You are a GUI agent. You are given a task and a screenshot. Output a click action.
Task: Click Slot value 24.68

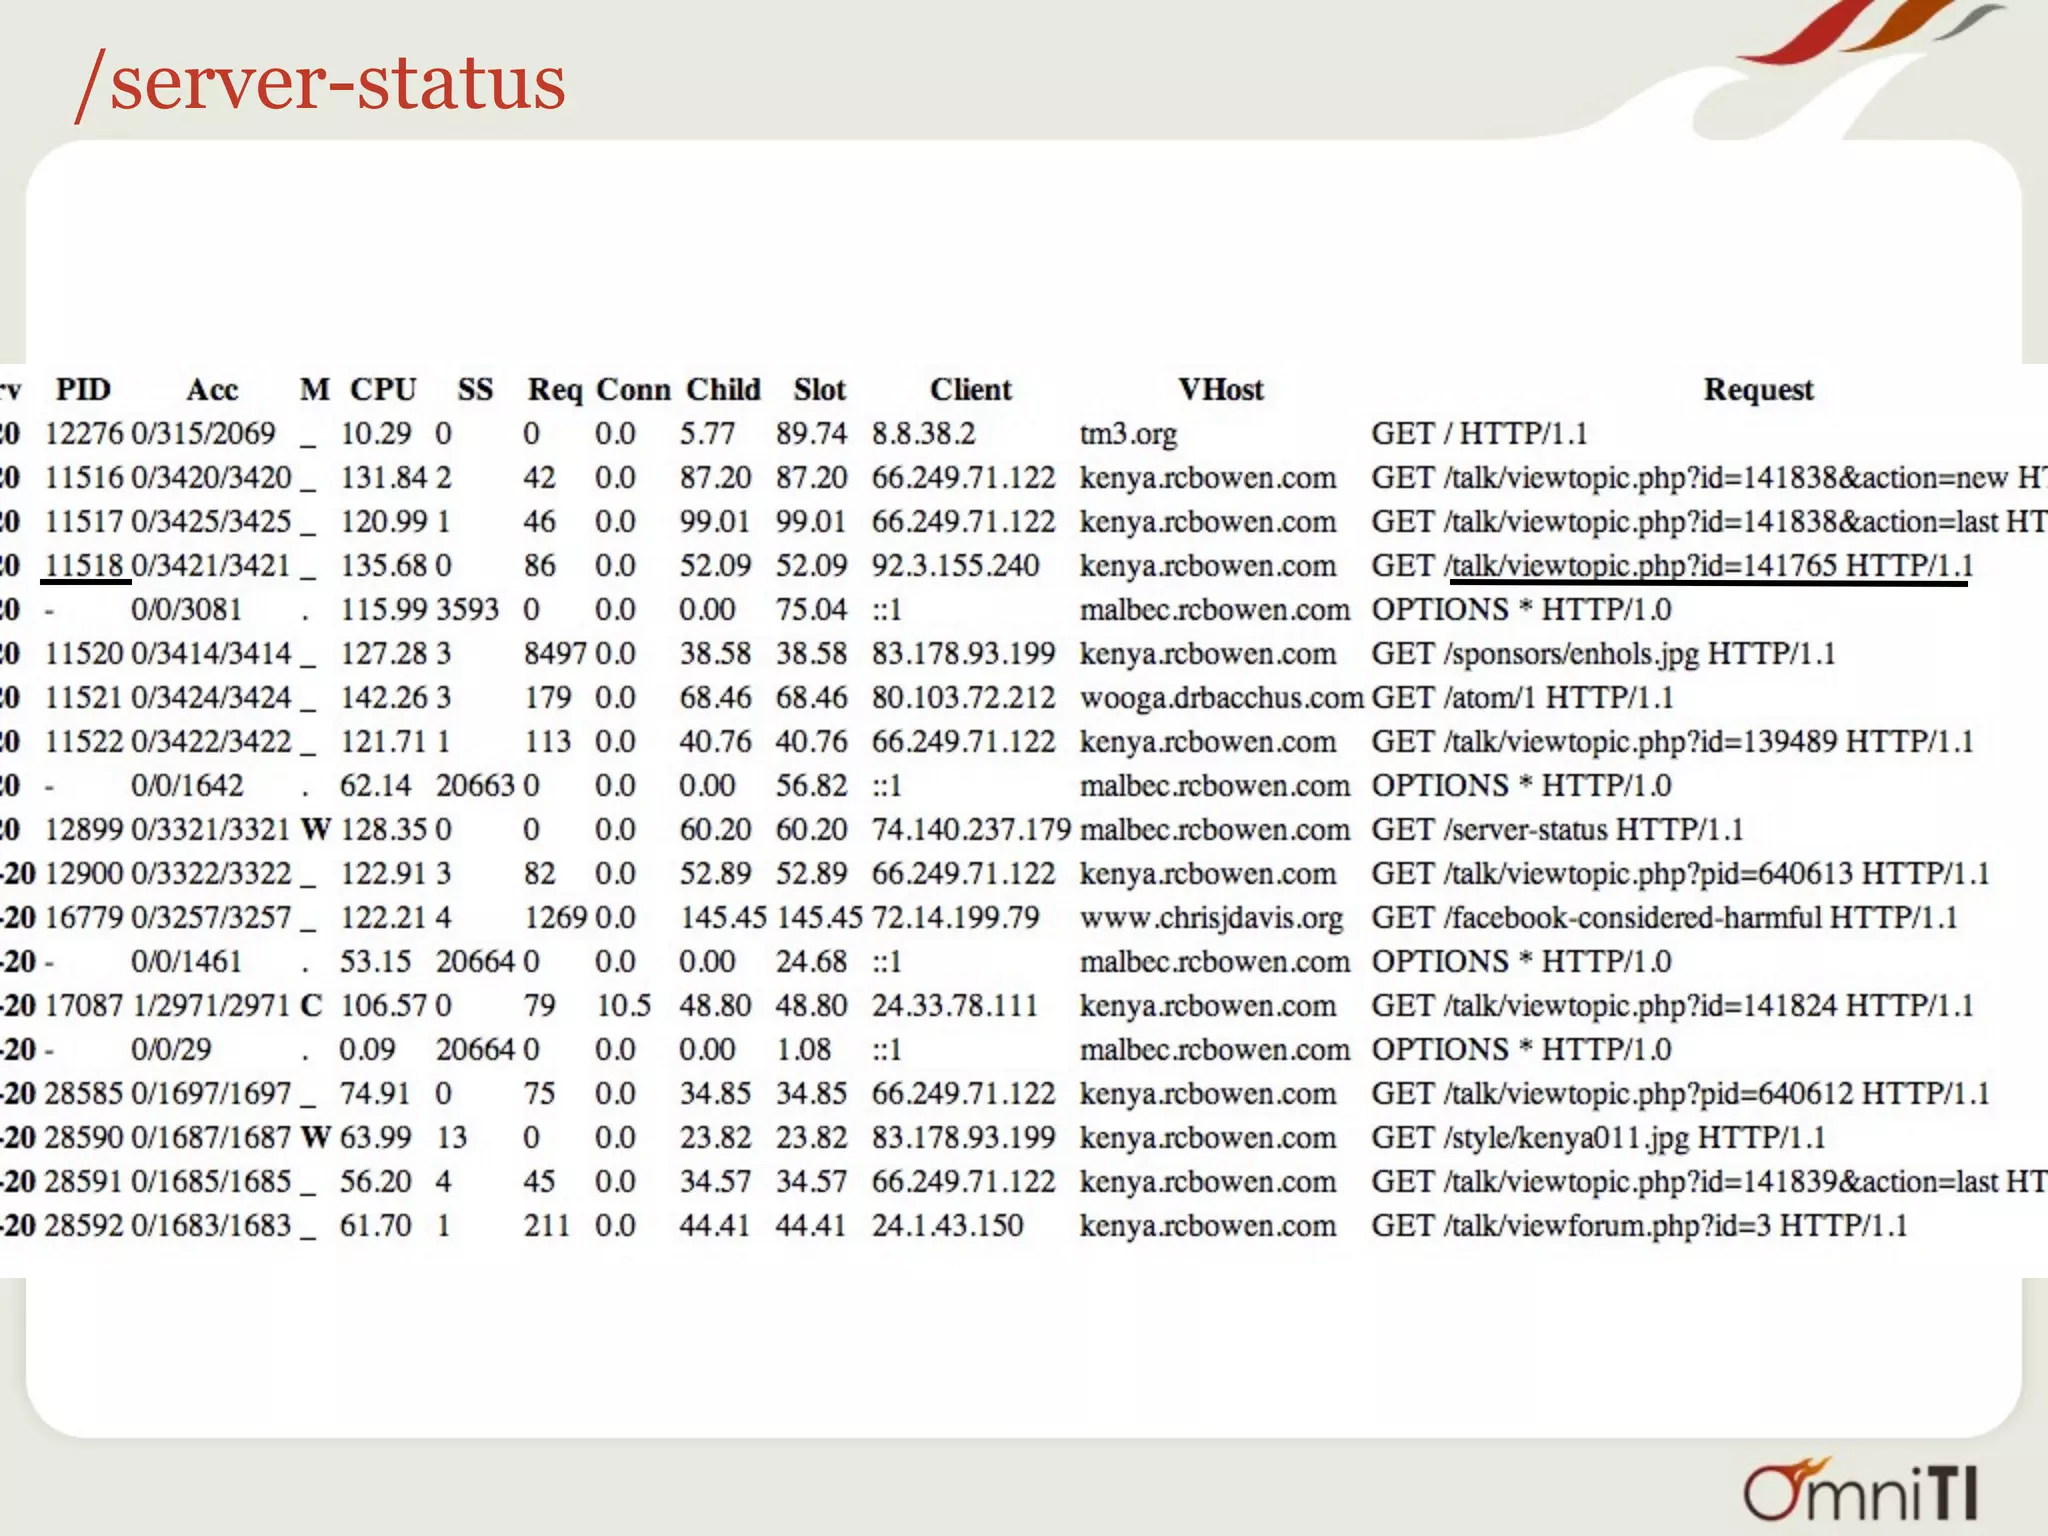click(811, 961)
